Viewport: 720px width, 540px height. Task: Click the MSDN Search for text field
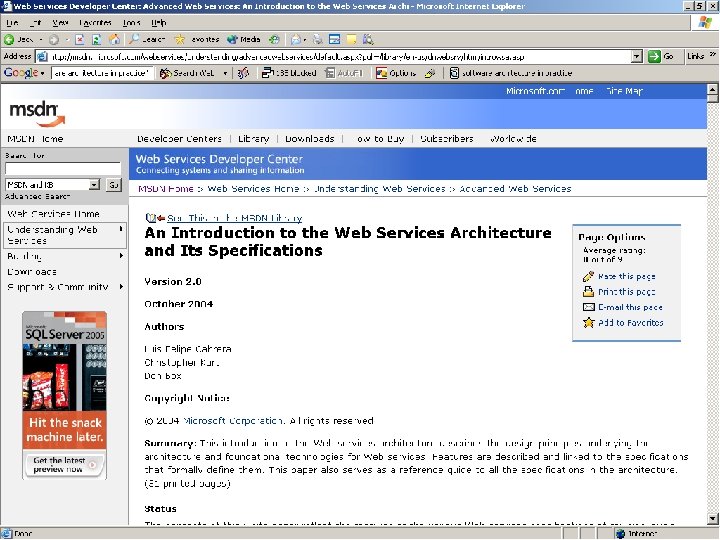click(x=63, y=169)
